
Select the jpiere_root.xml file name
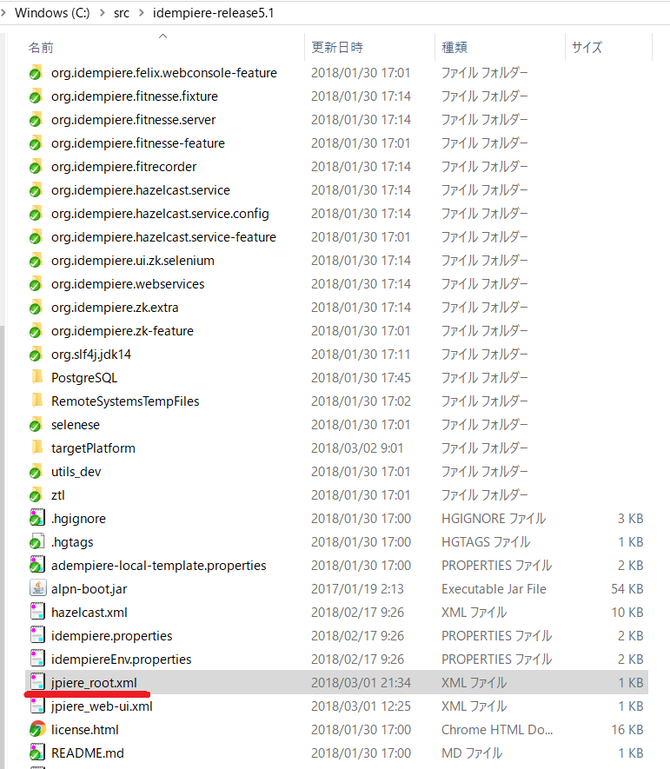point(94,683)
